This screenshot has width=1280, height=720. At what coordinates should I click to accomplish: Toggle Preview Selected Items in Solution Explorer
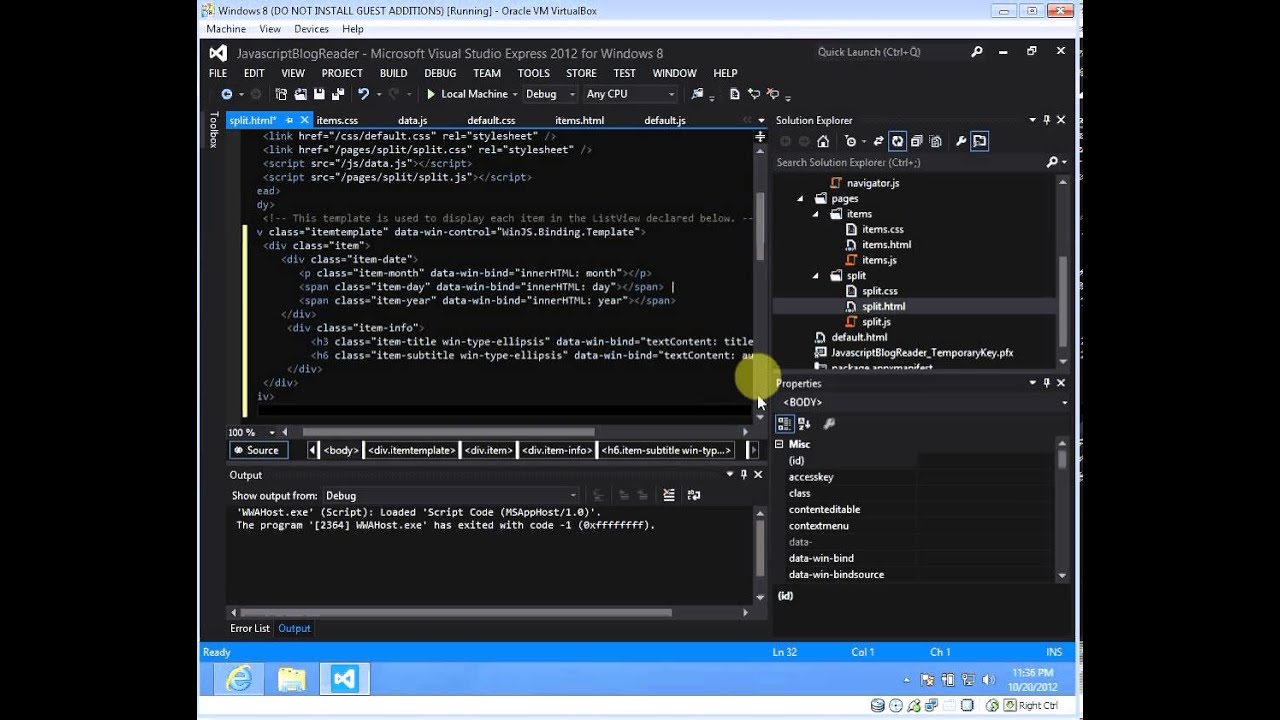[x=980, y=141]
